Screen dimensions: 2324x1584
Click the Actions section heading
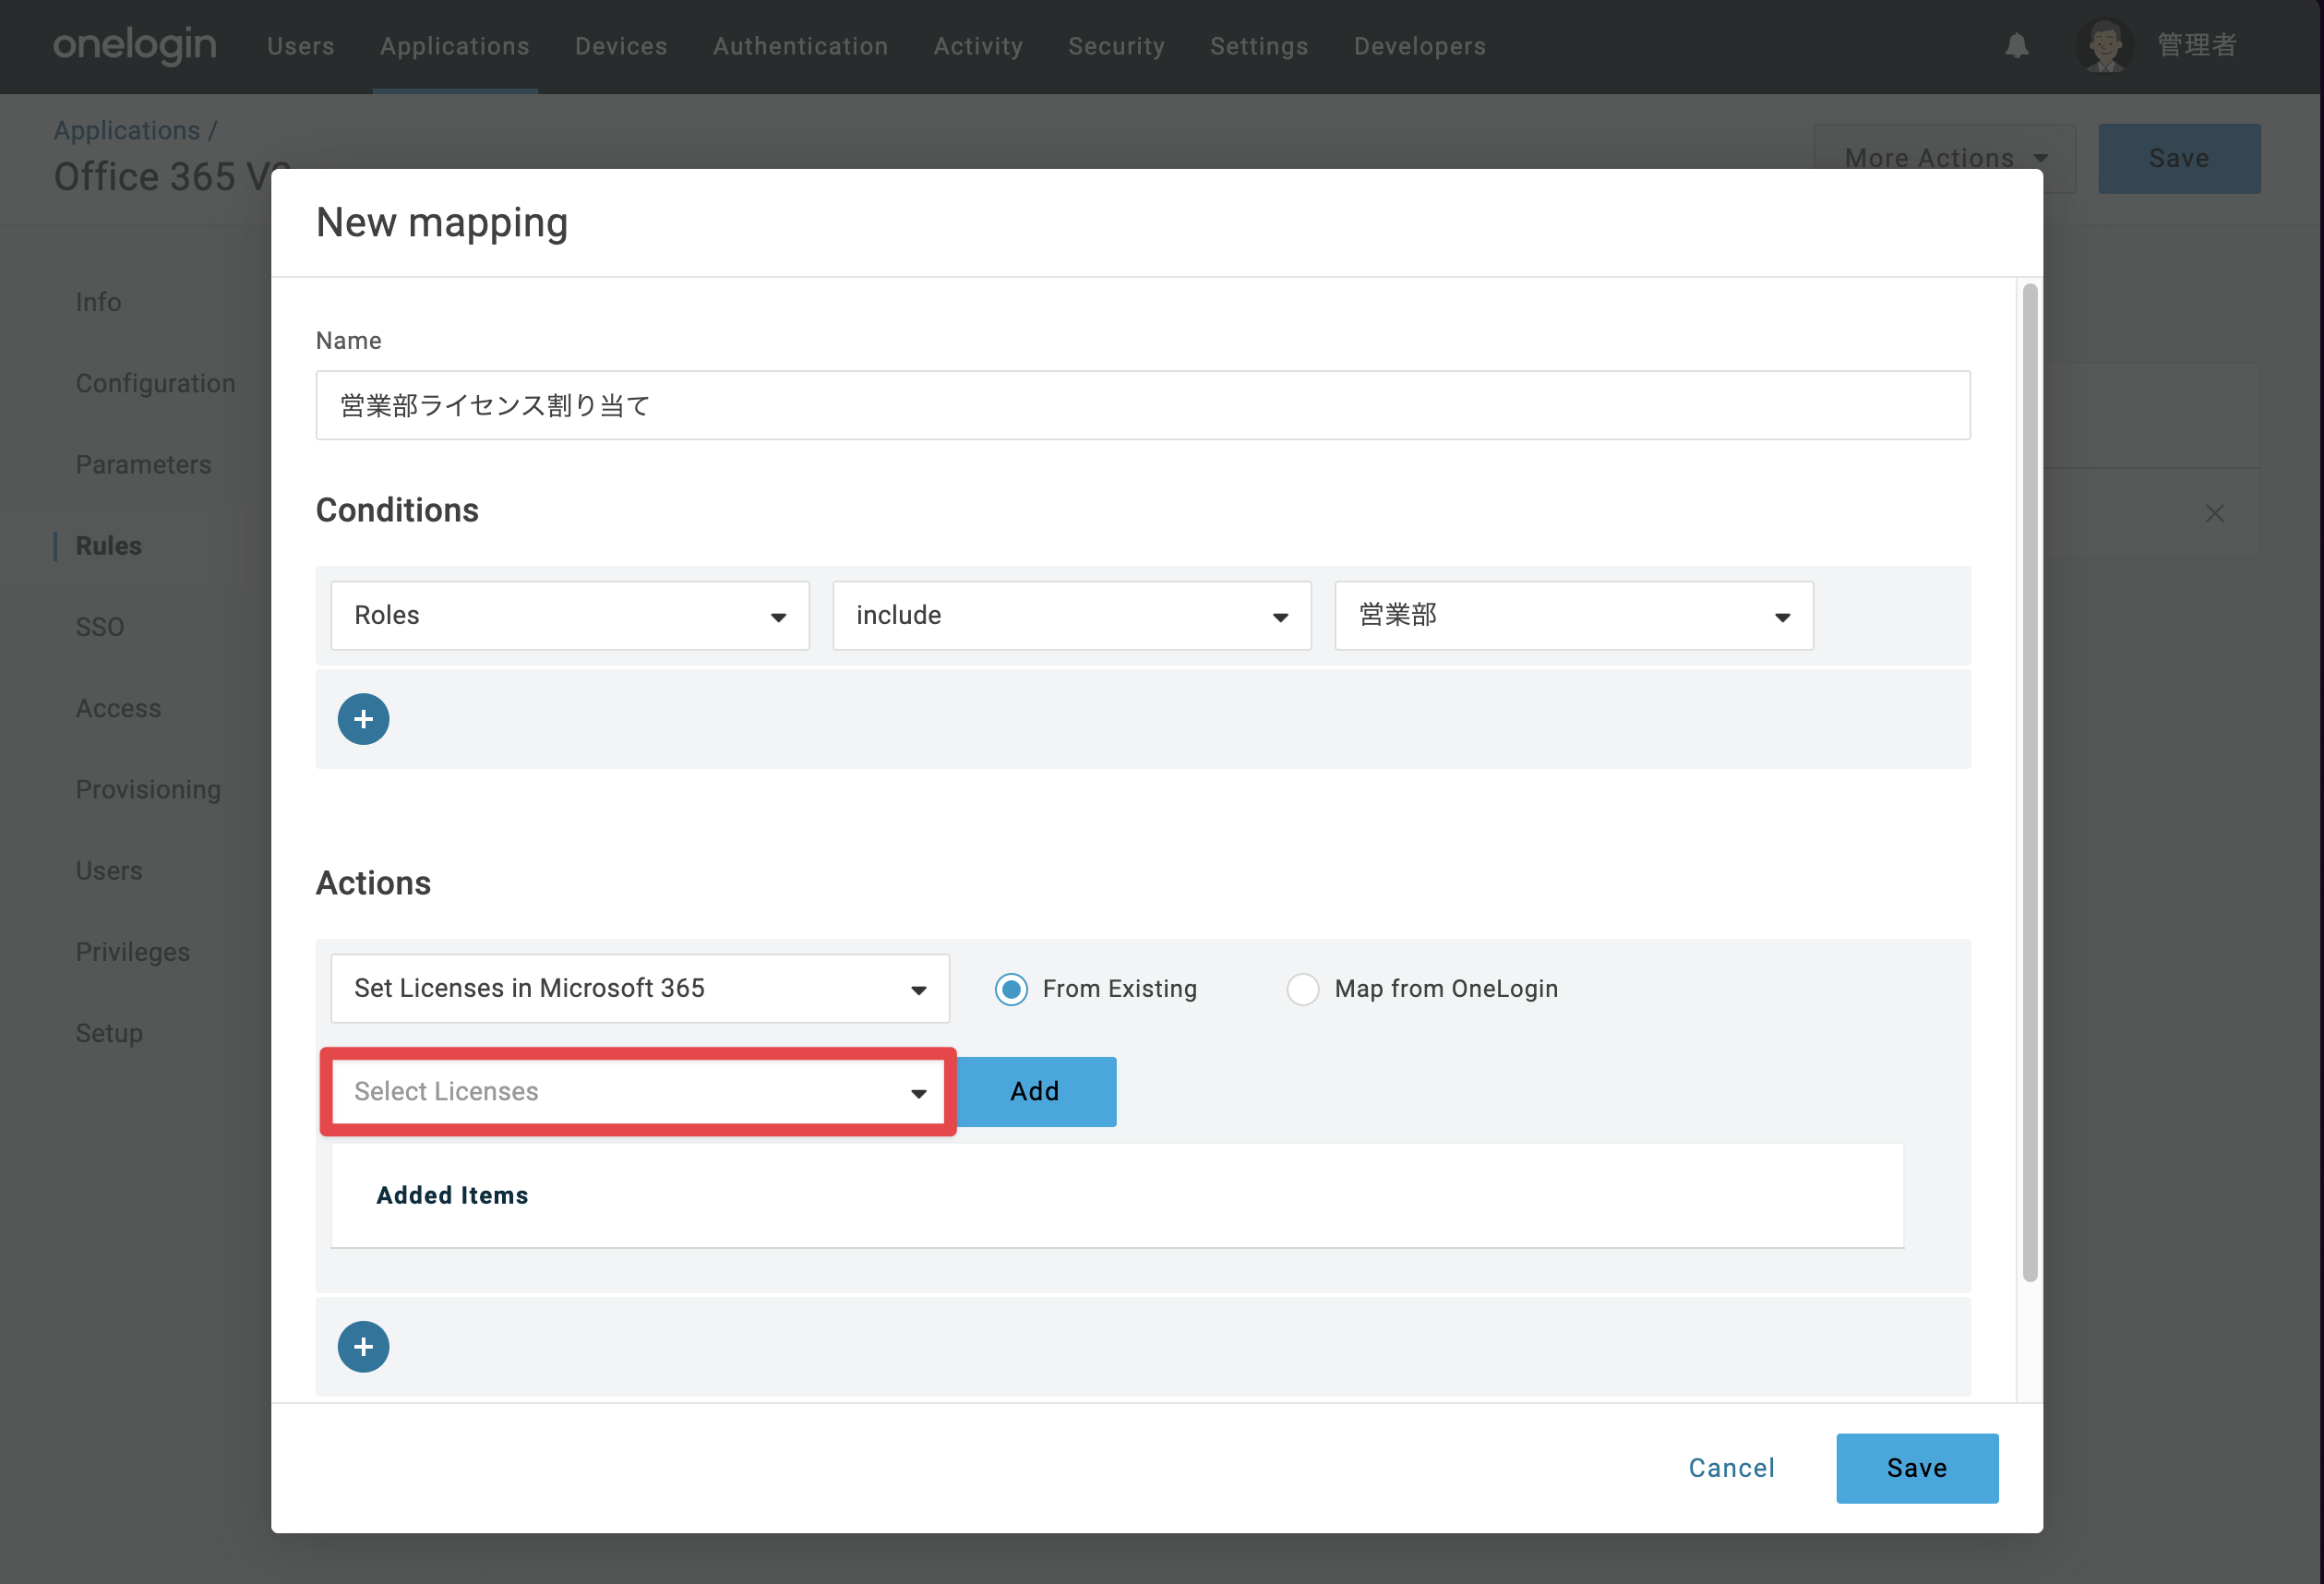click(x=373, y=883)
